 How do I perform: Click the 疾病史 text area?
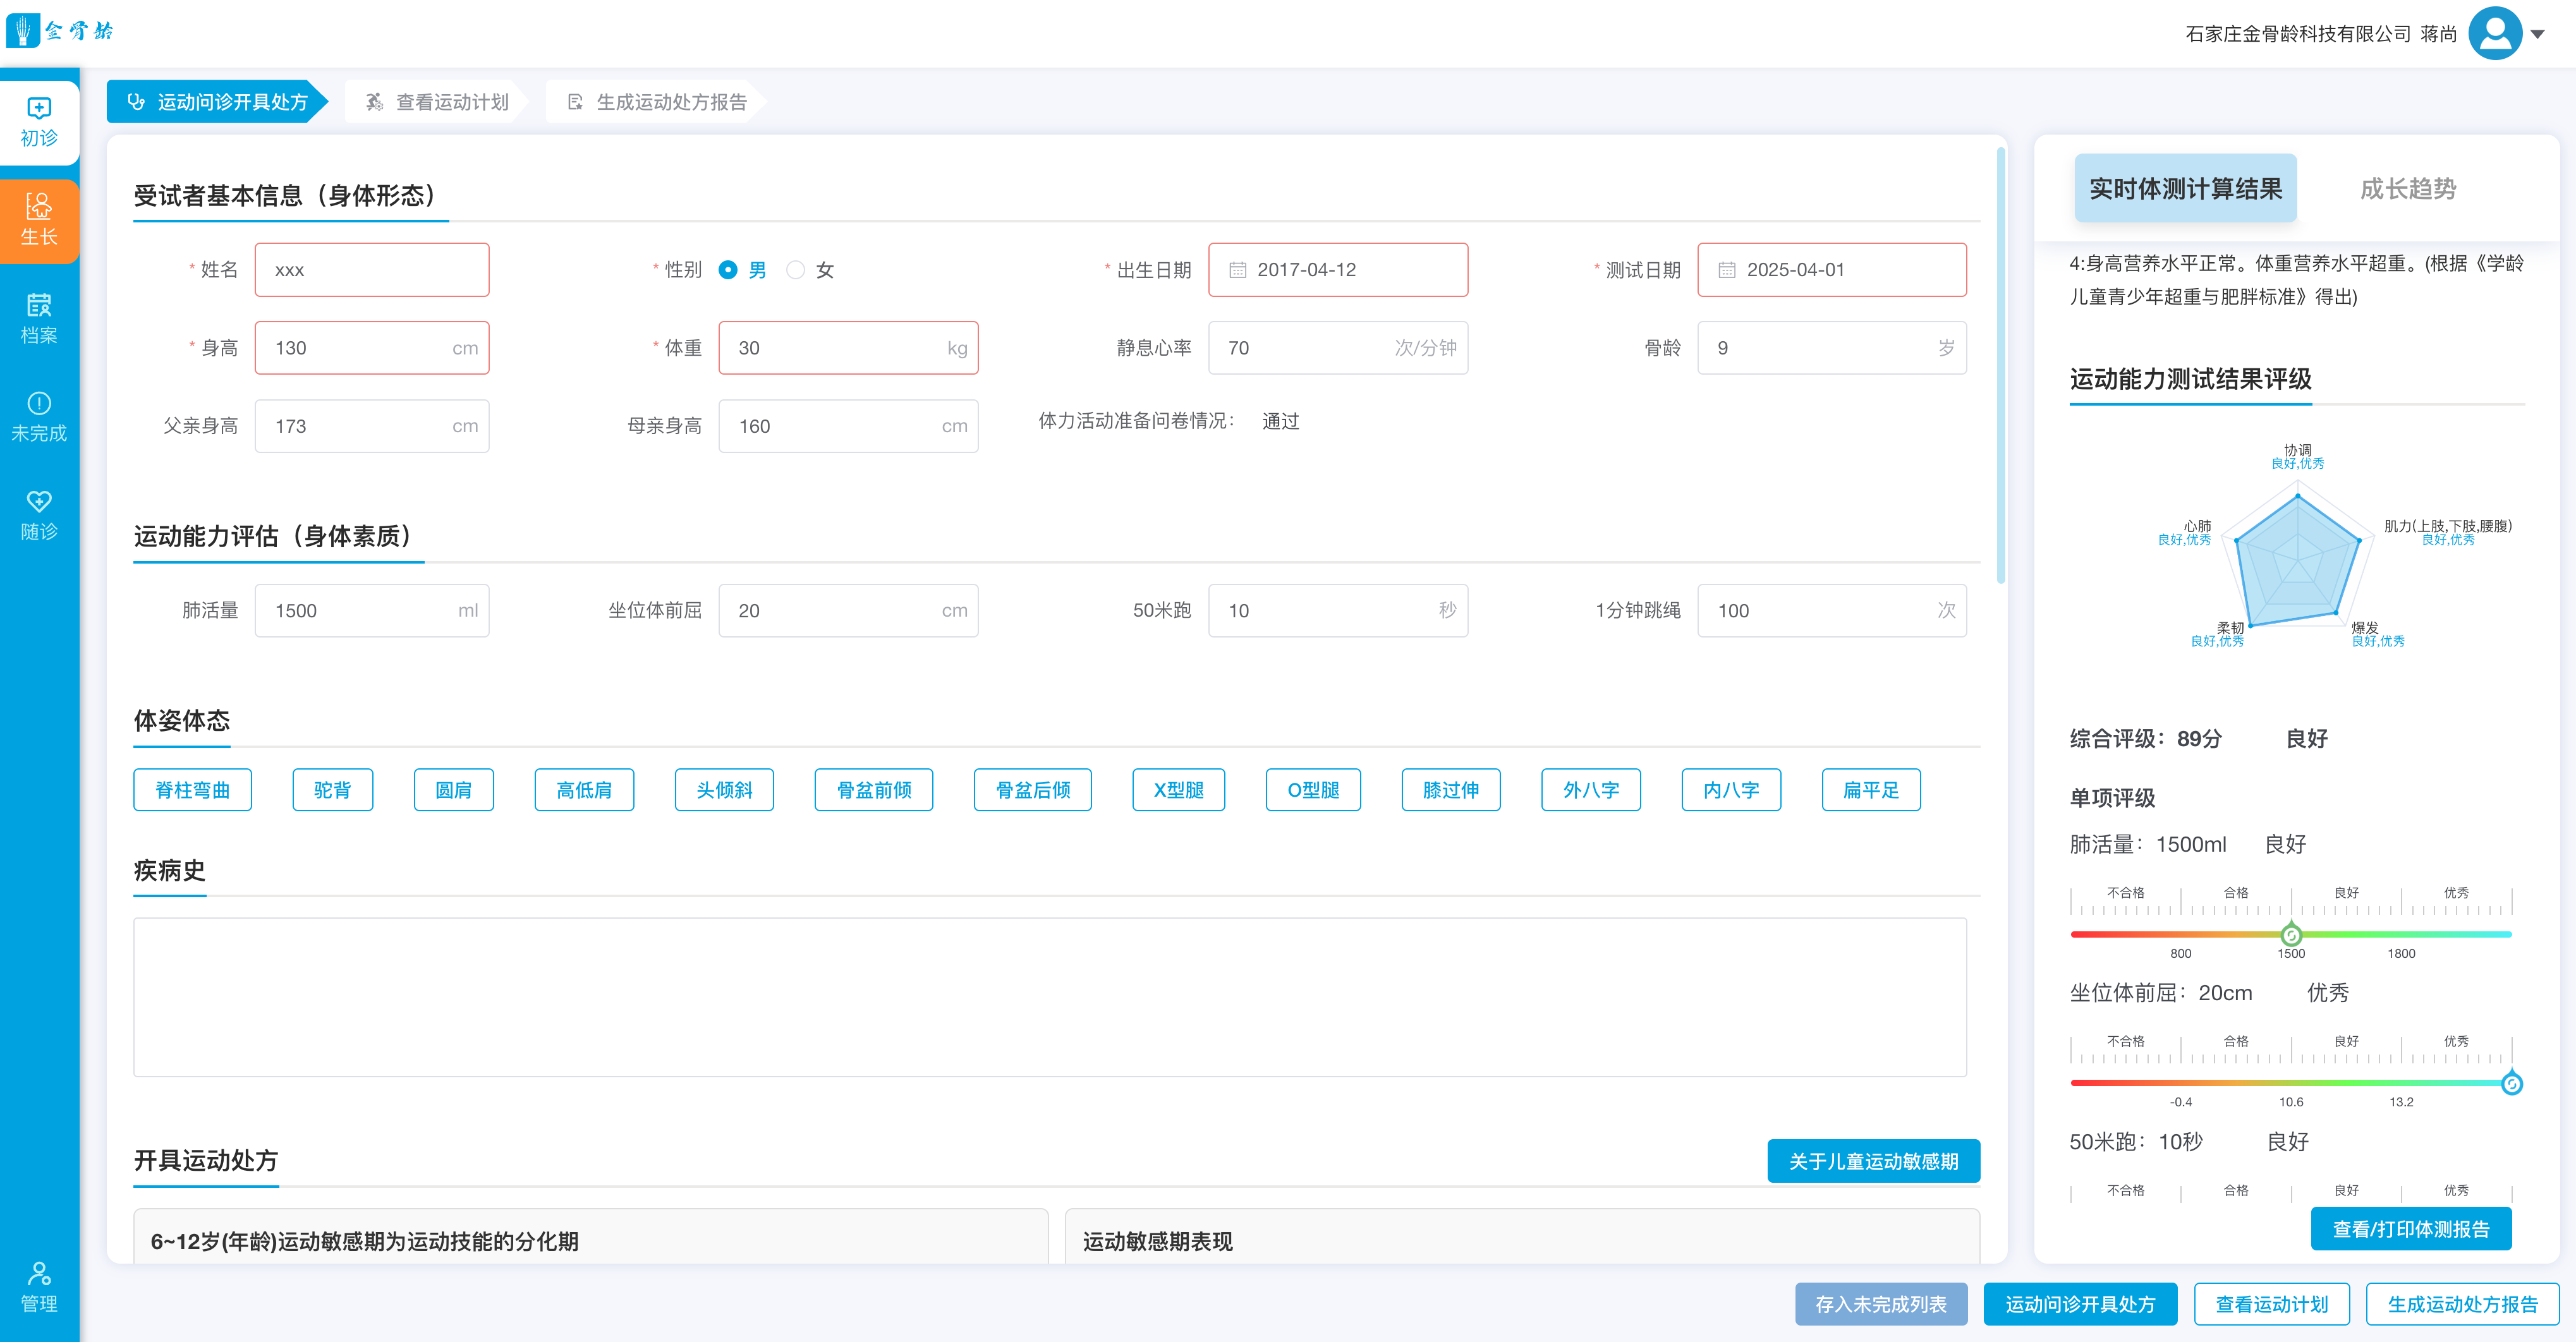point(1050,997)
